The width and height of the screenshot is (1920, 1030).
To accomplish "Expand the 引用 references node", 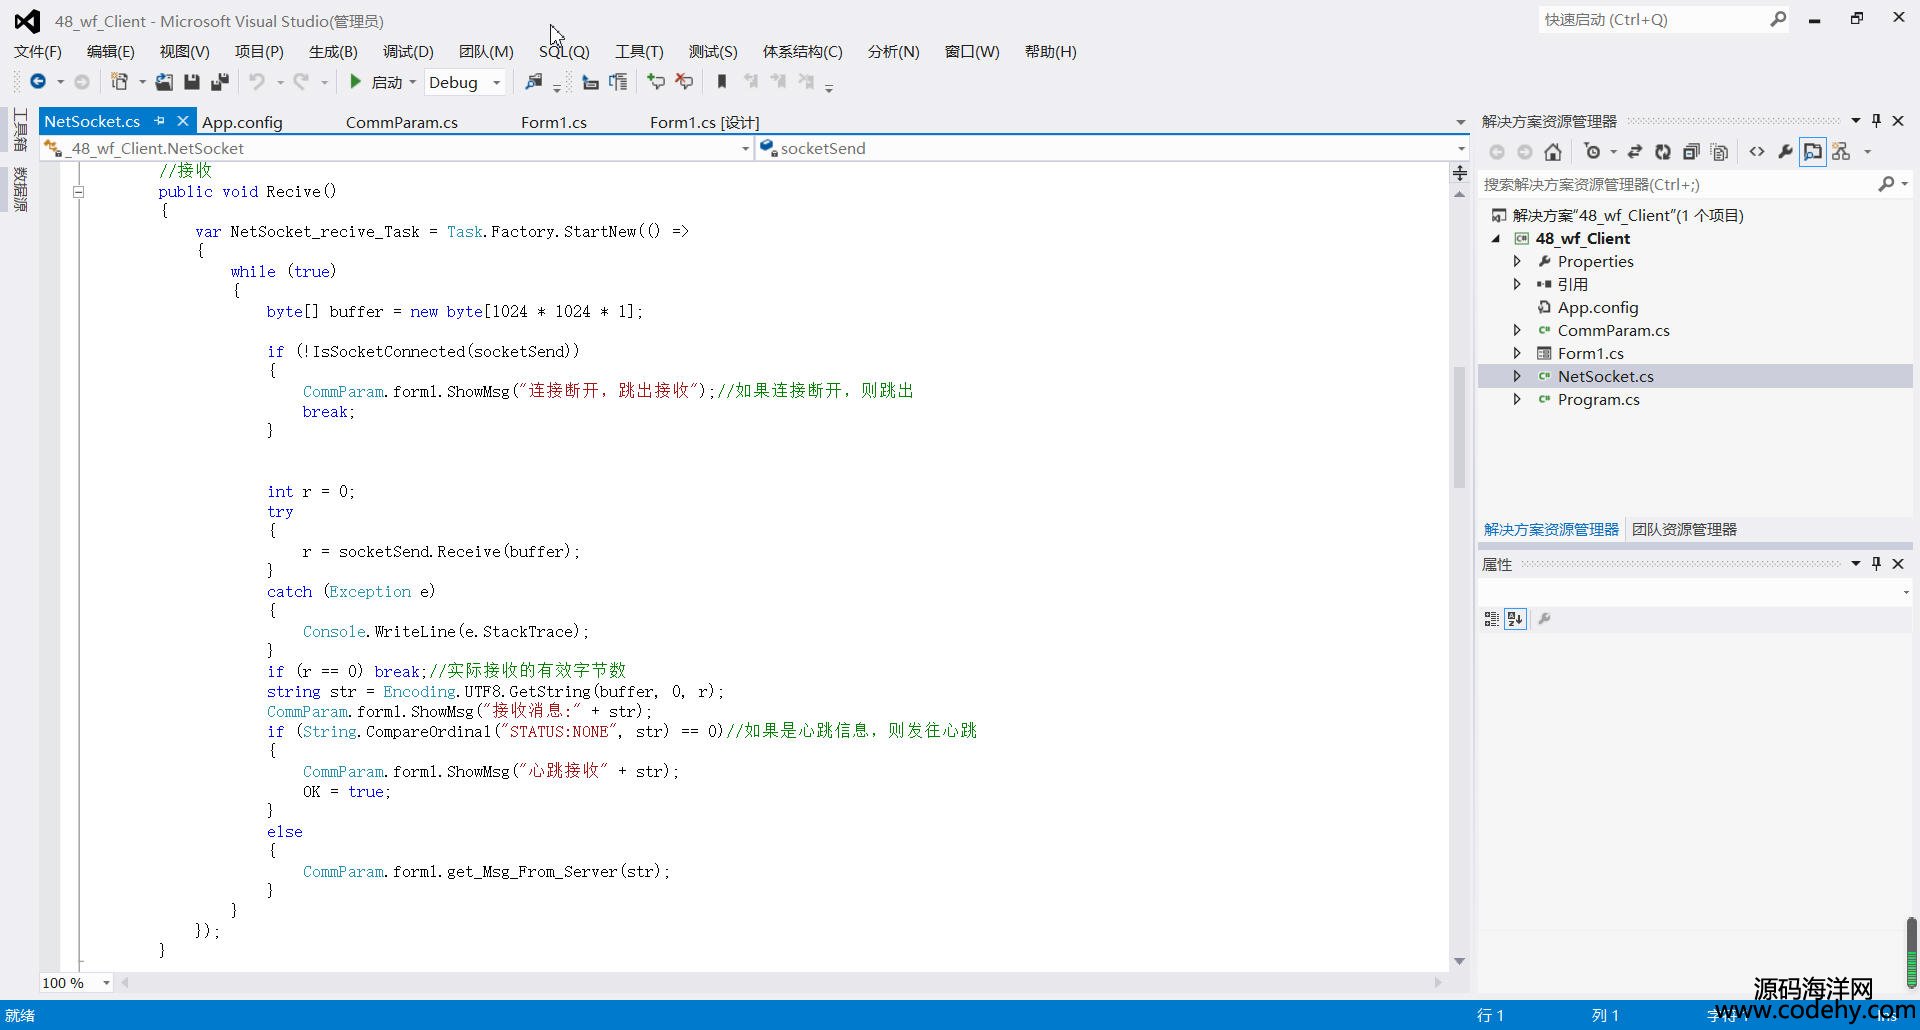I will tap(1517, 284).
